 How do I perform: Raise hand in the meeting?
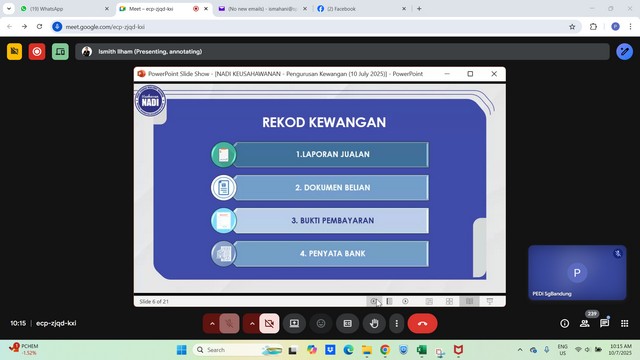coord(374,324)
